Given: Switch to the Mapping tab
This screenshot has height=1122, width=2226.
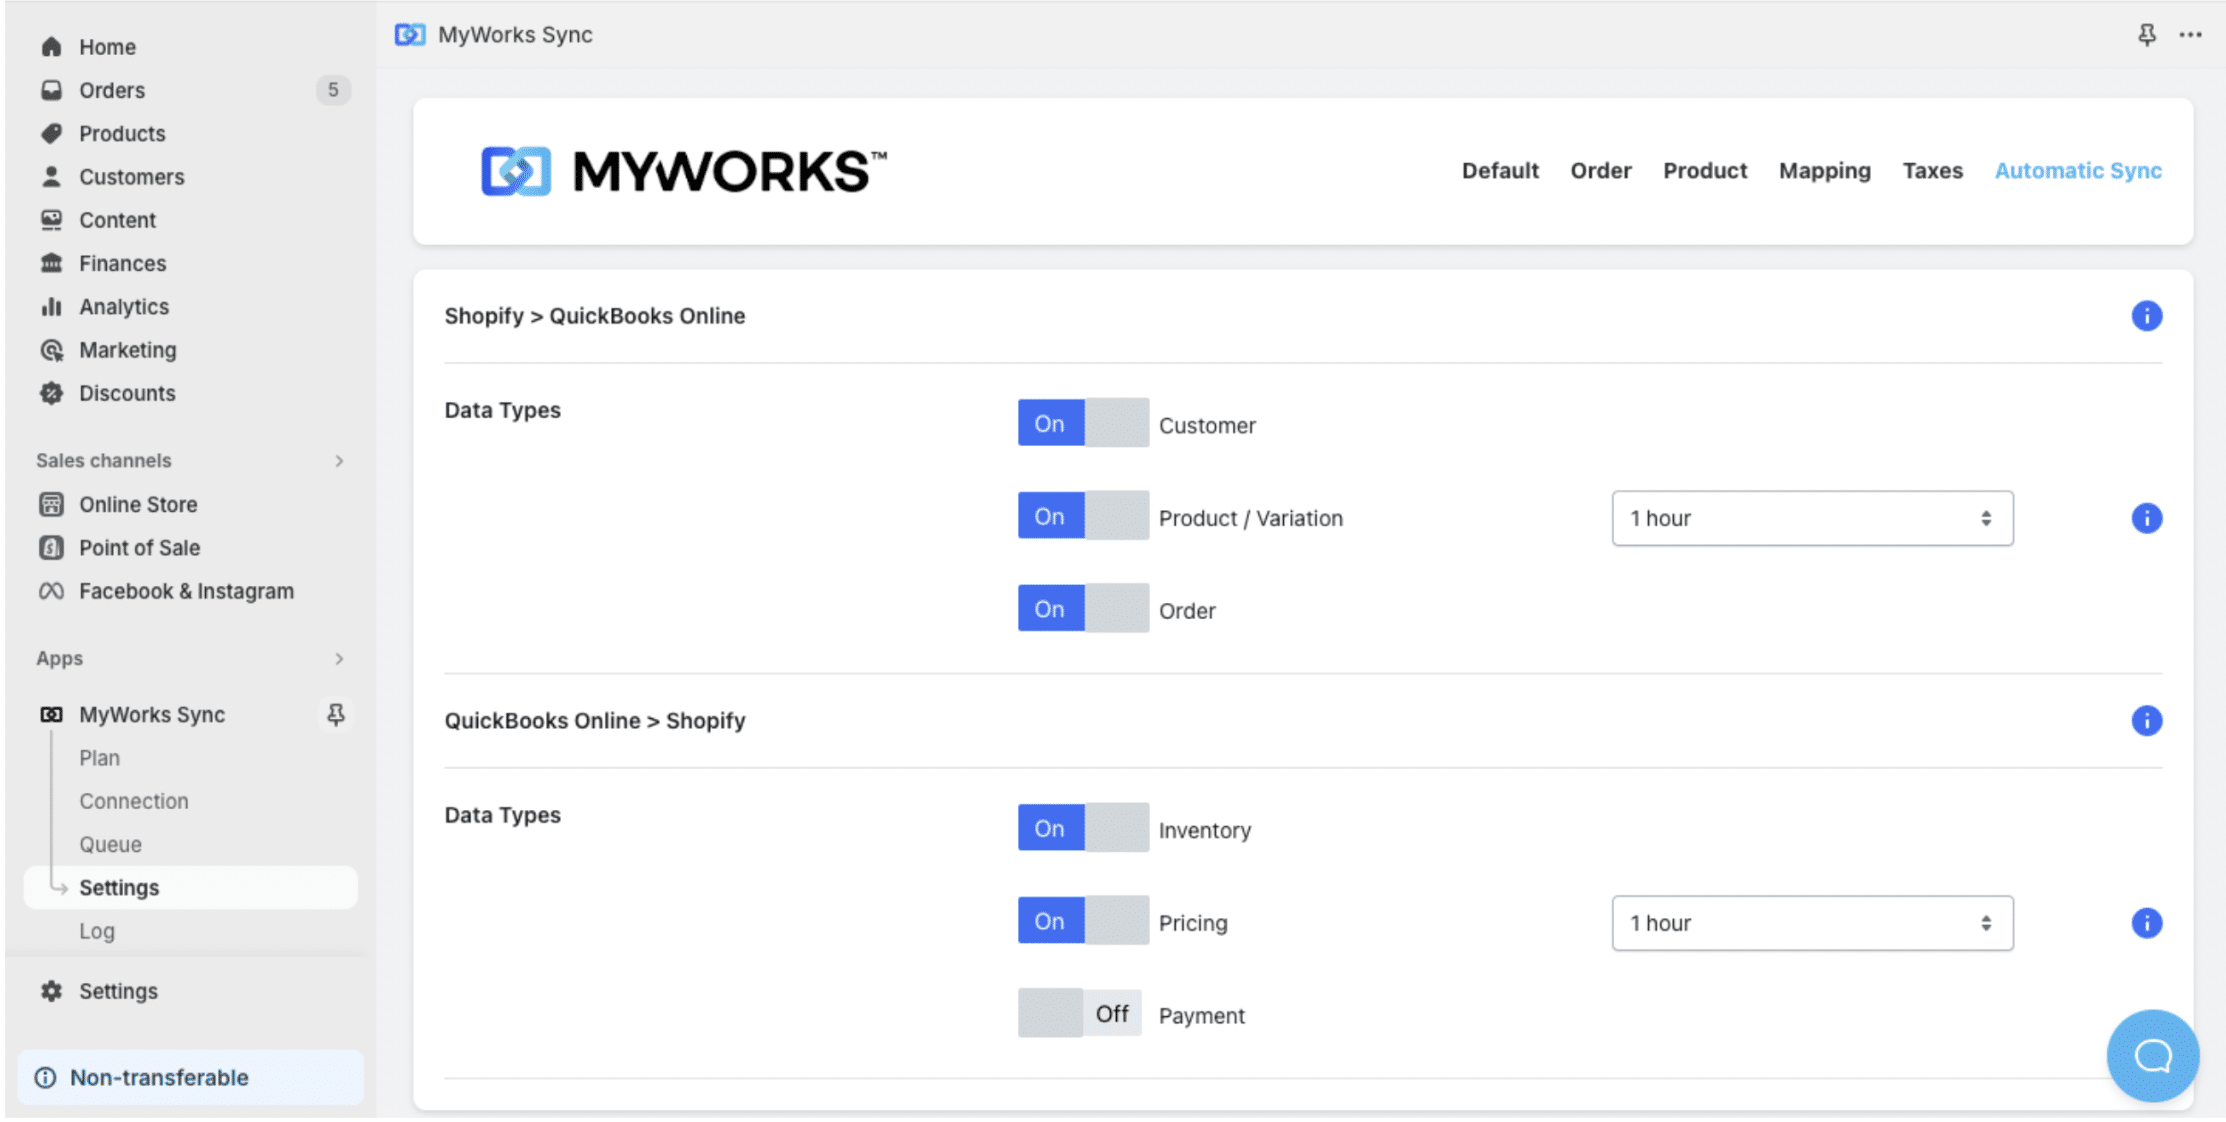Looking at the screenshot, I should pos(1824,170).
